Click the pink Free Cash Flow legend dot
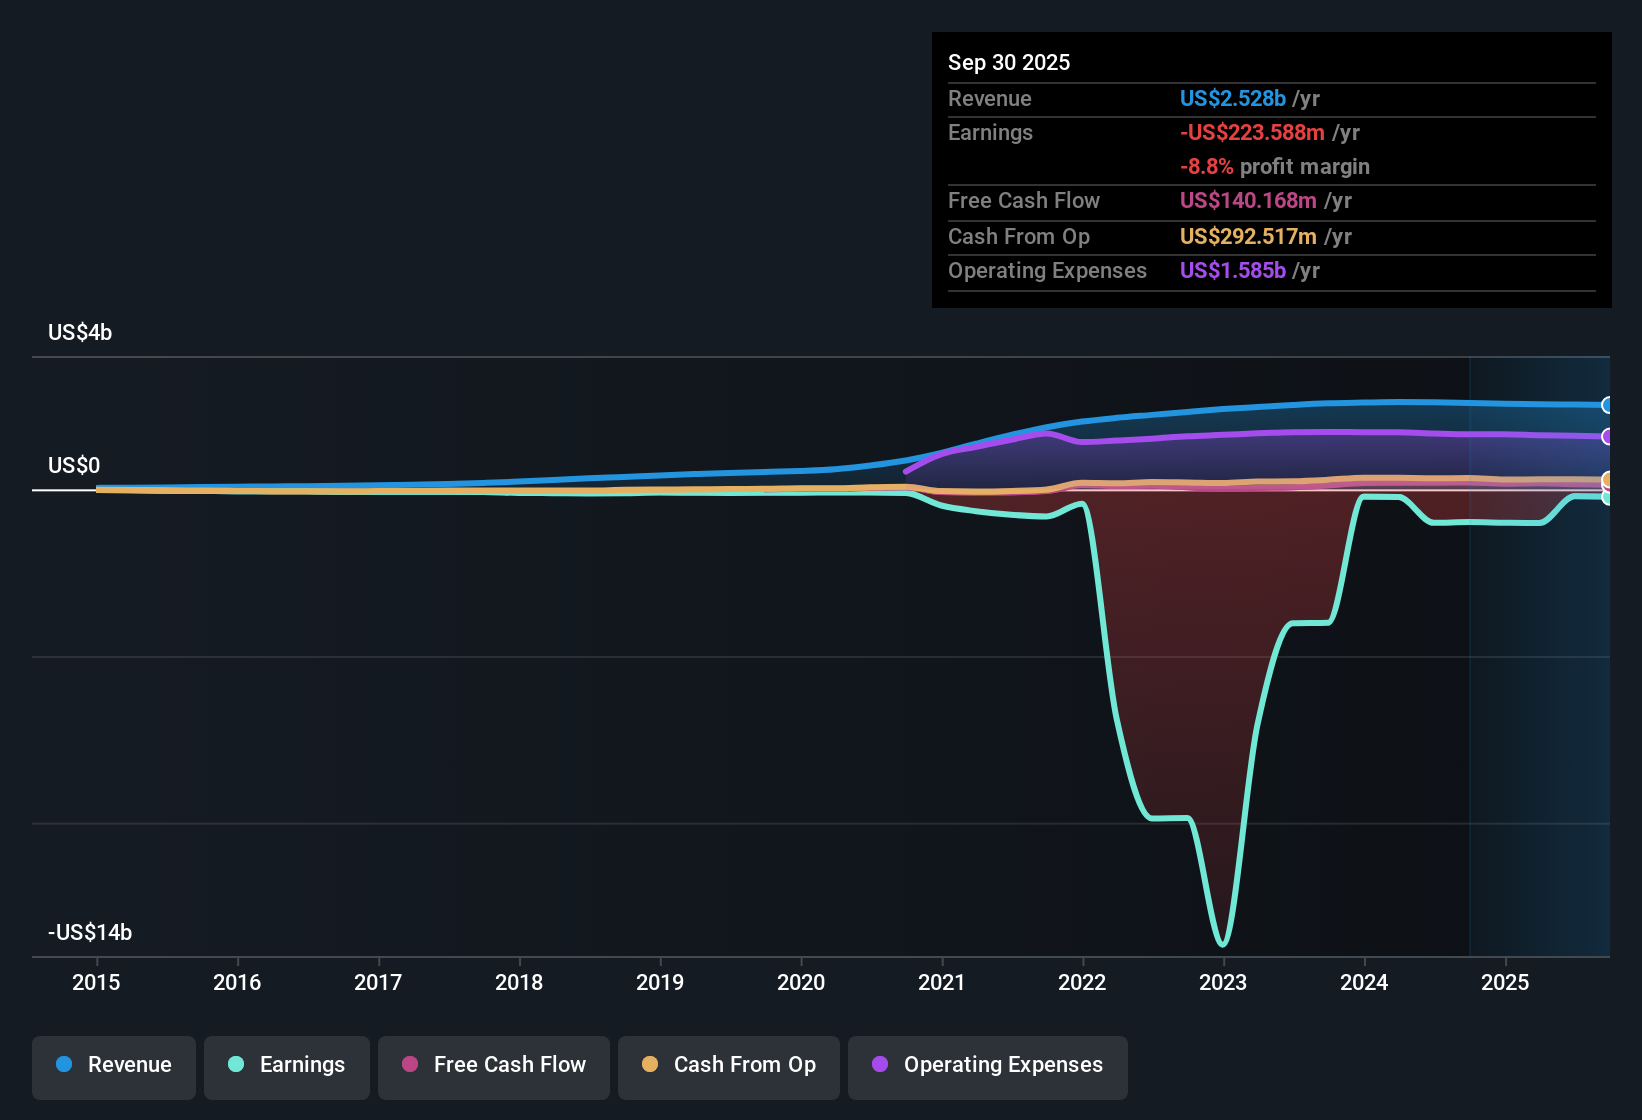1642x1120 pixels. point(410,1065)
